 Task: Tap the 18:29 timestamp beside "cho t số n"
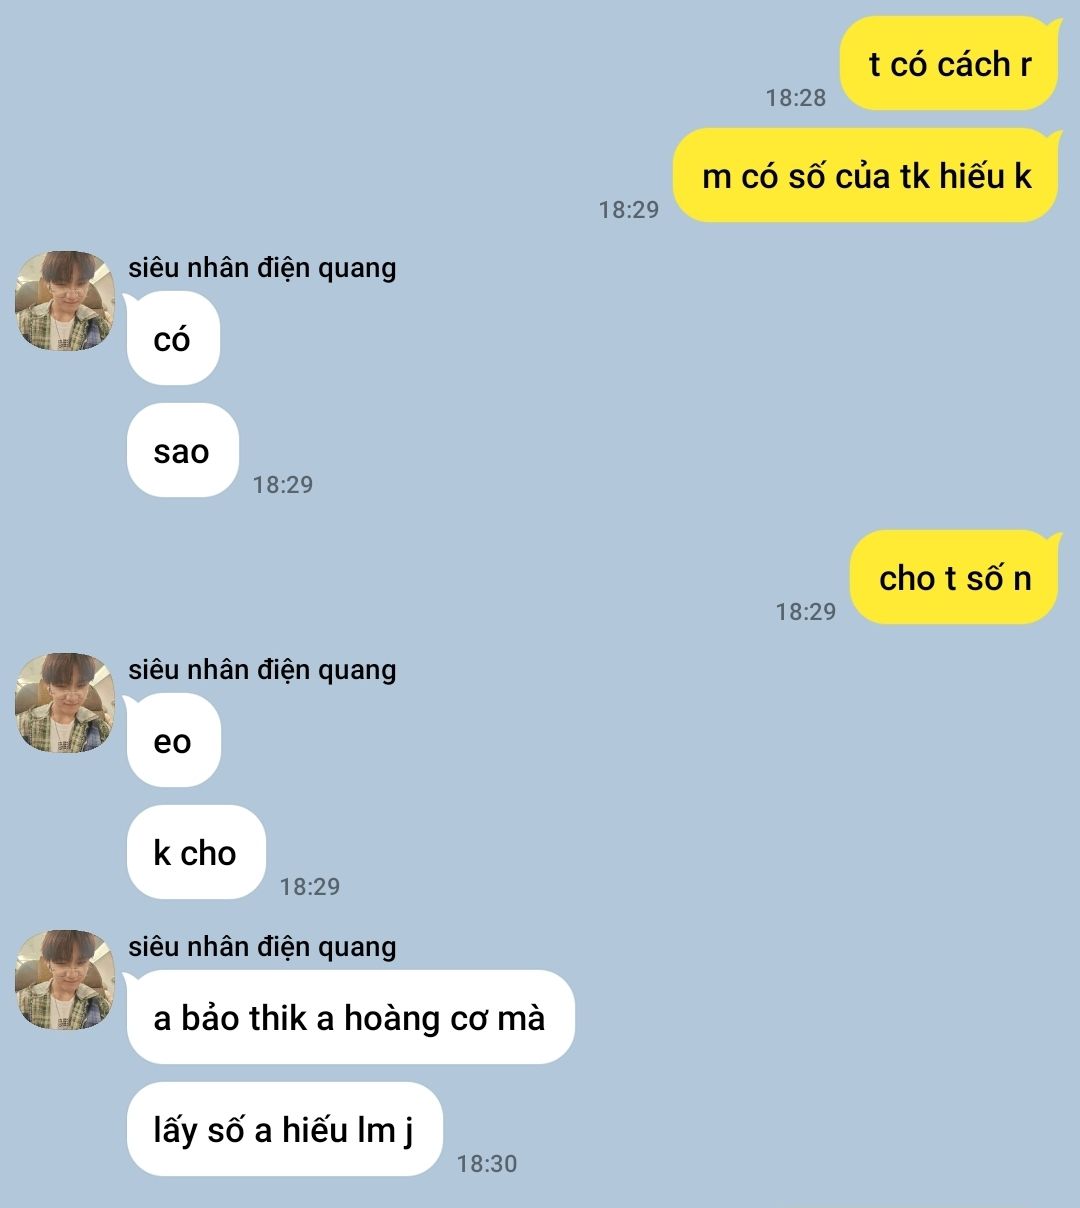pyautogui.click(x=806, y=611)
